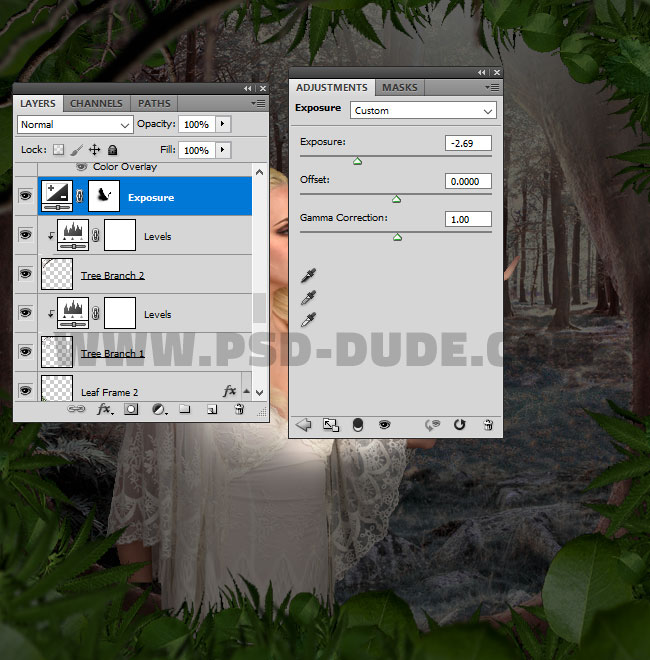Clip adjustment to layer below icon
650x660 pixels.
(357, 425)
